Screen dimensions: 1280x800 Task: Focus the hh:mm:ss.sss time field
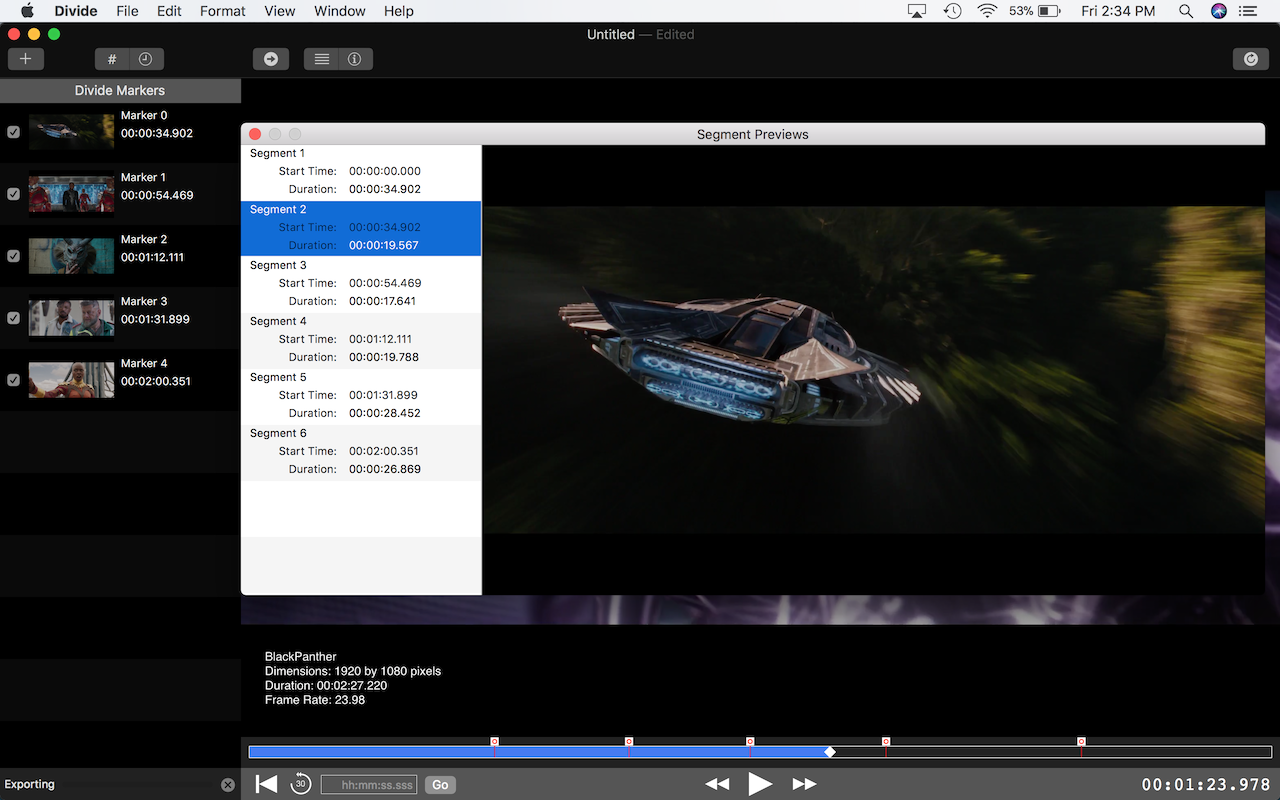369,785
